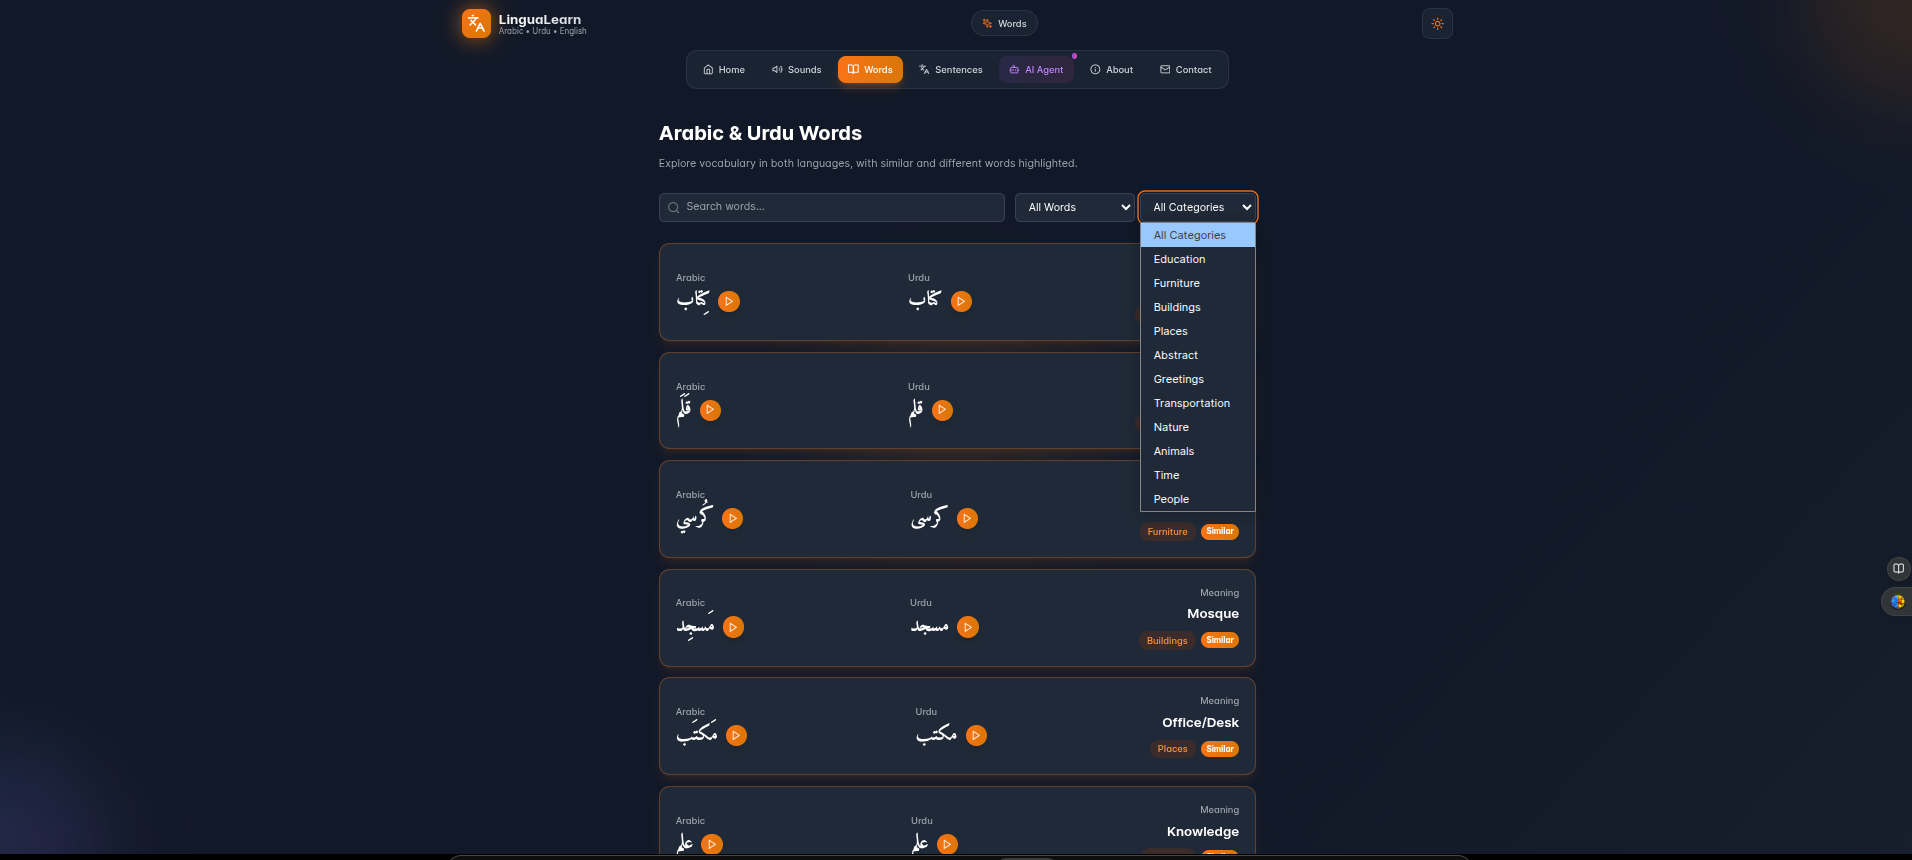
Task: Open the Contact nav tab
Action: pos(1186,70)
